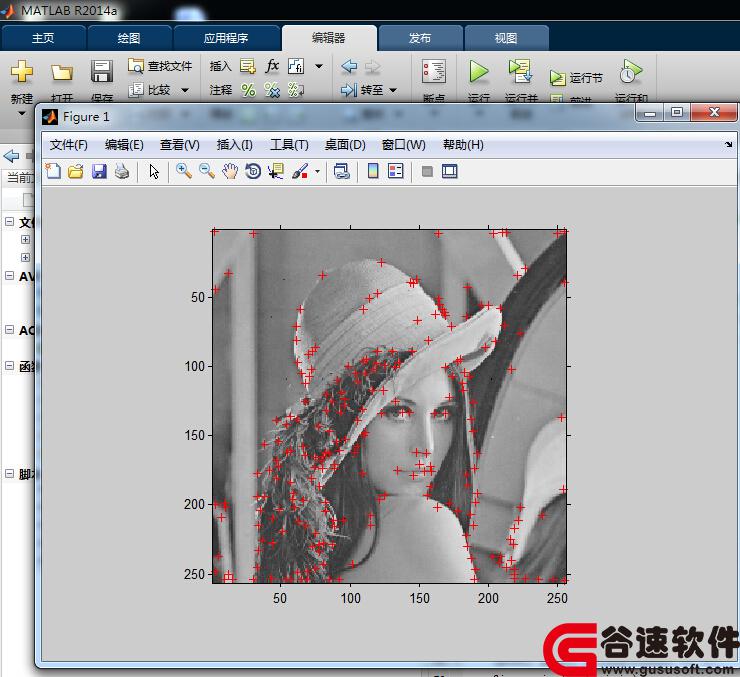This screenshot has height=677, width=740.
Task: Click the Lena image in Figure 1
Action: point(389,406)
